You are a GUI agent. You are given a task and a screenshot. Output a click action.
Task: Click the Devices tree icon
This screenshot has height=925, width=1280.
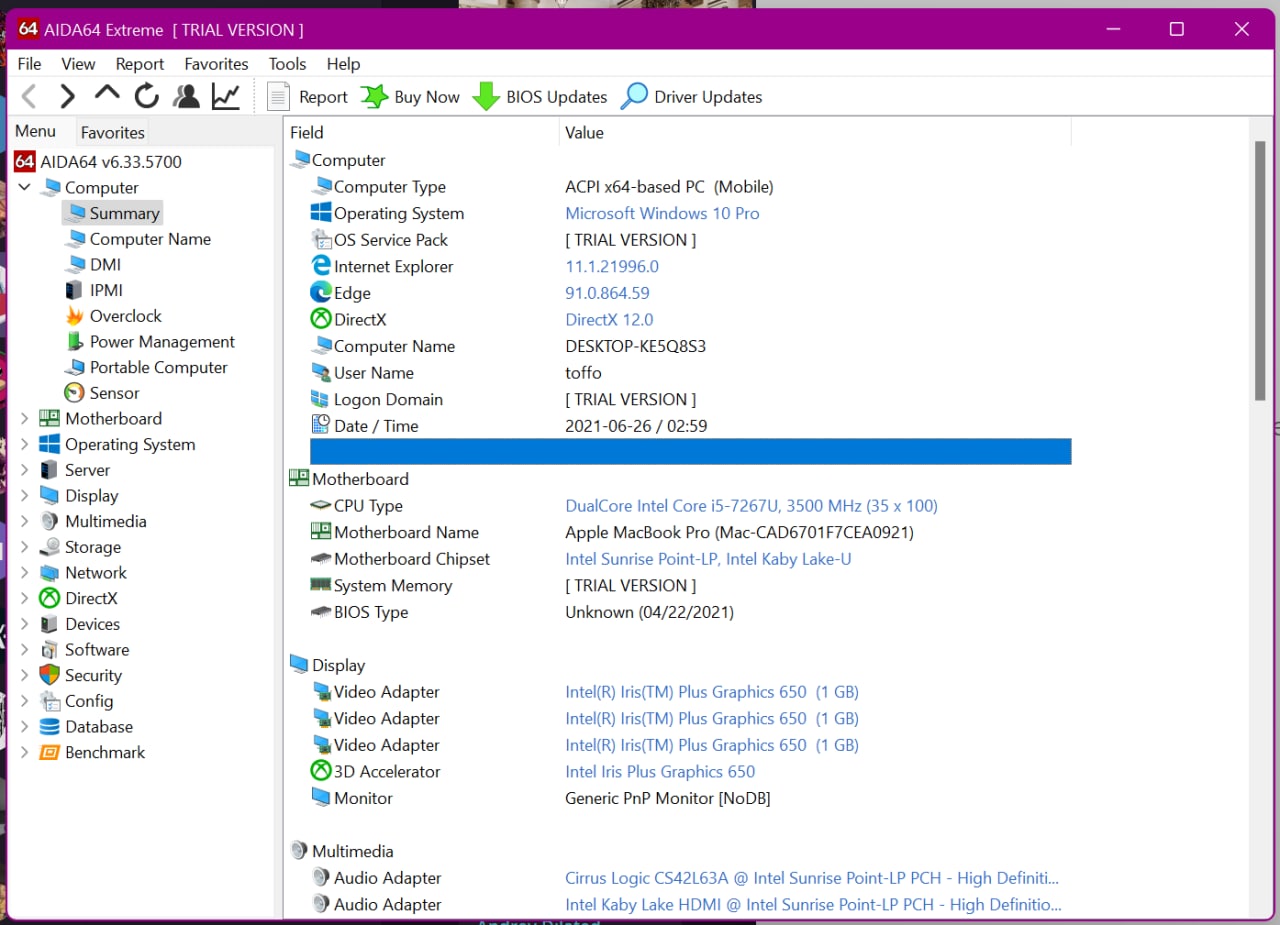tap(49, 624)
